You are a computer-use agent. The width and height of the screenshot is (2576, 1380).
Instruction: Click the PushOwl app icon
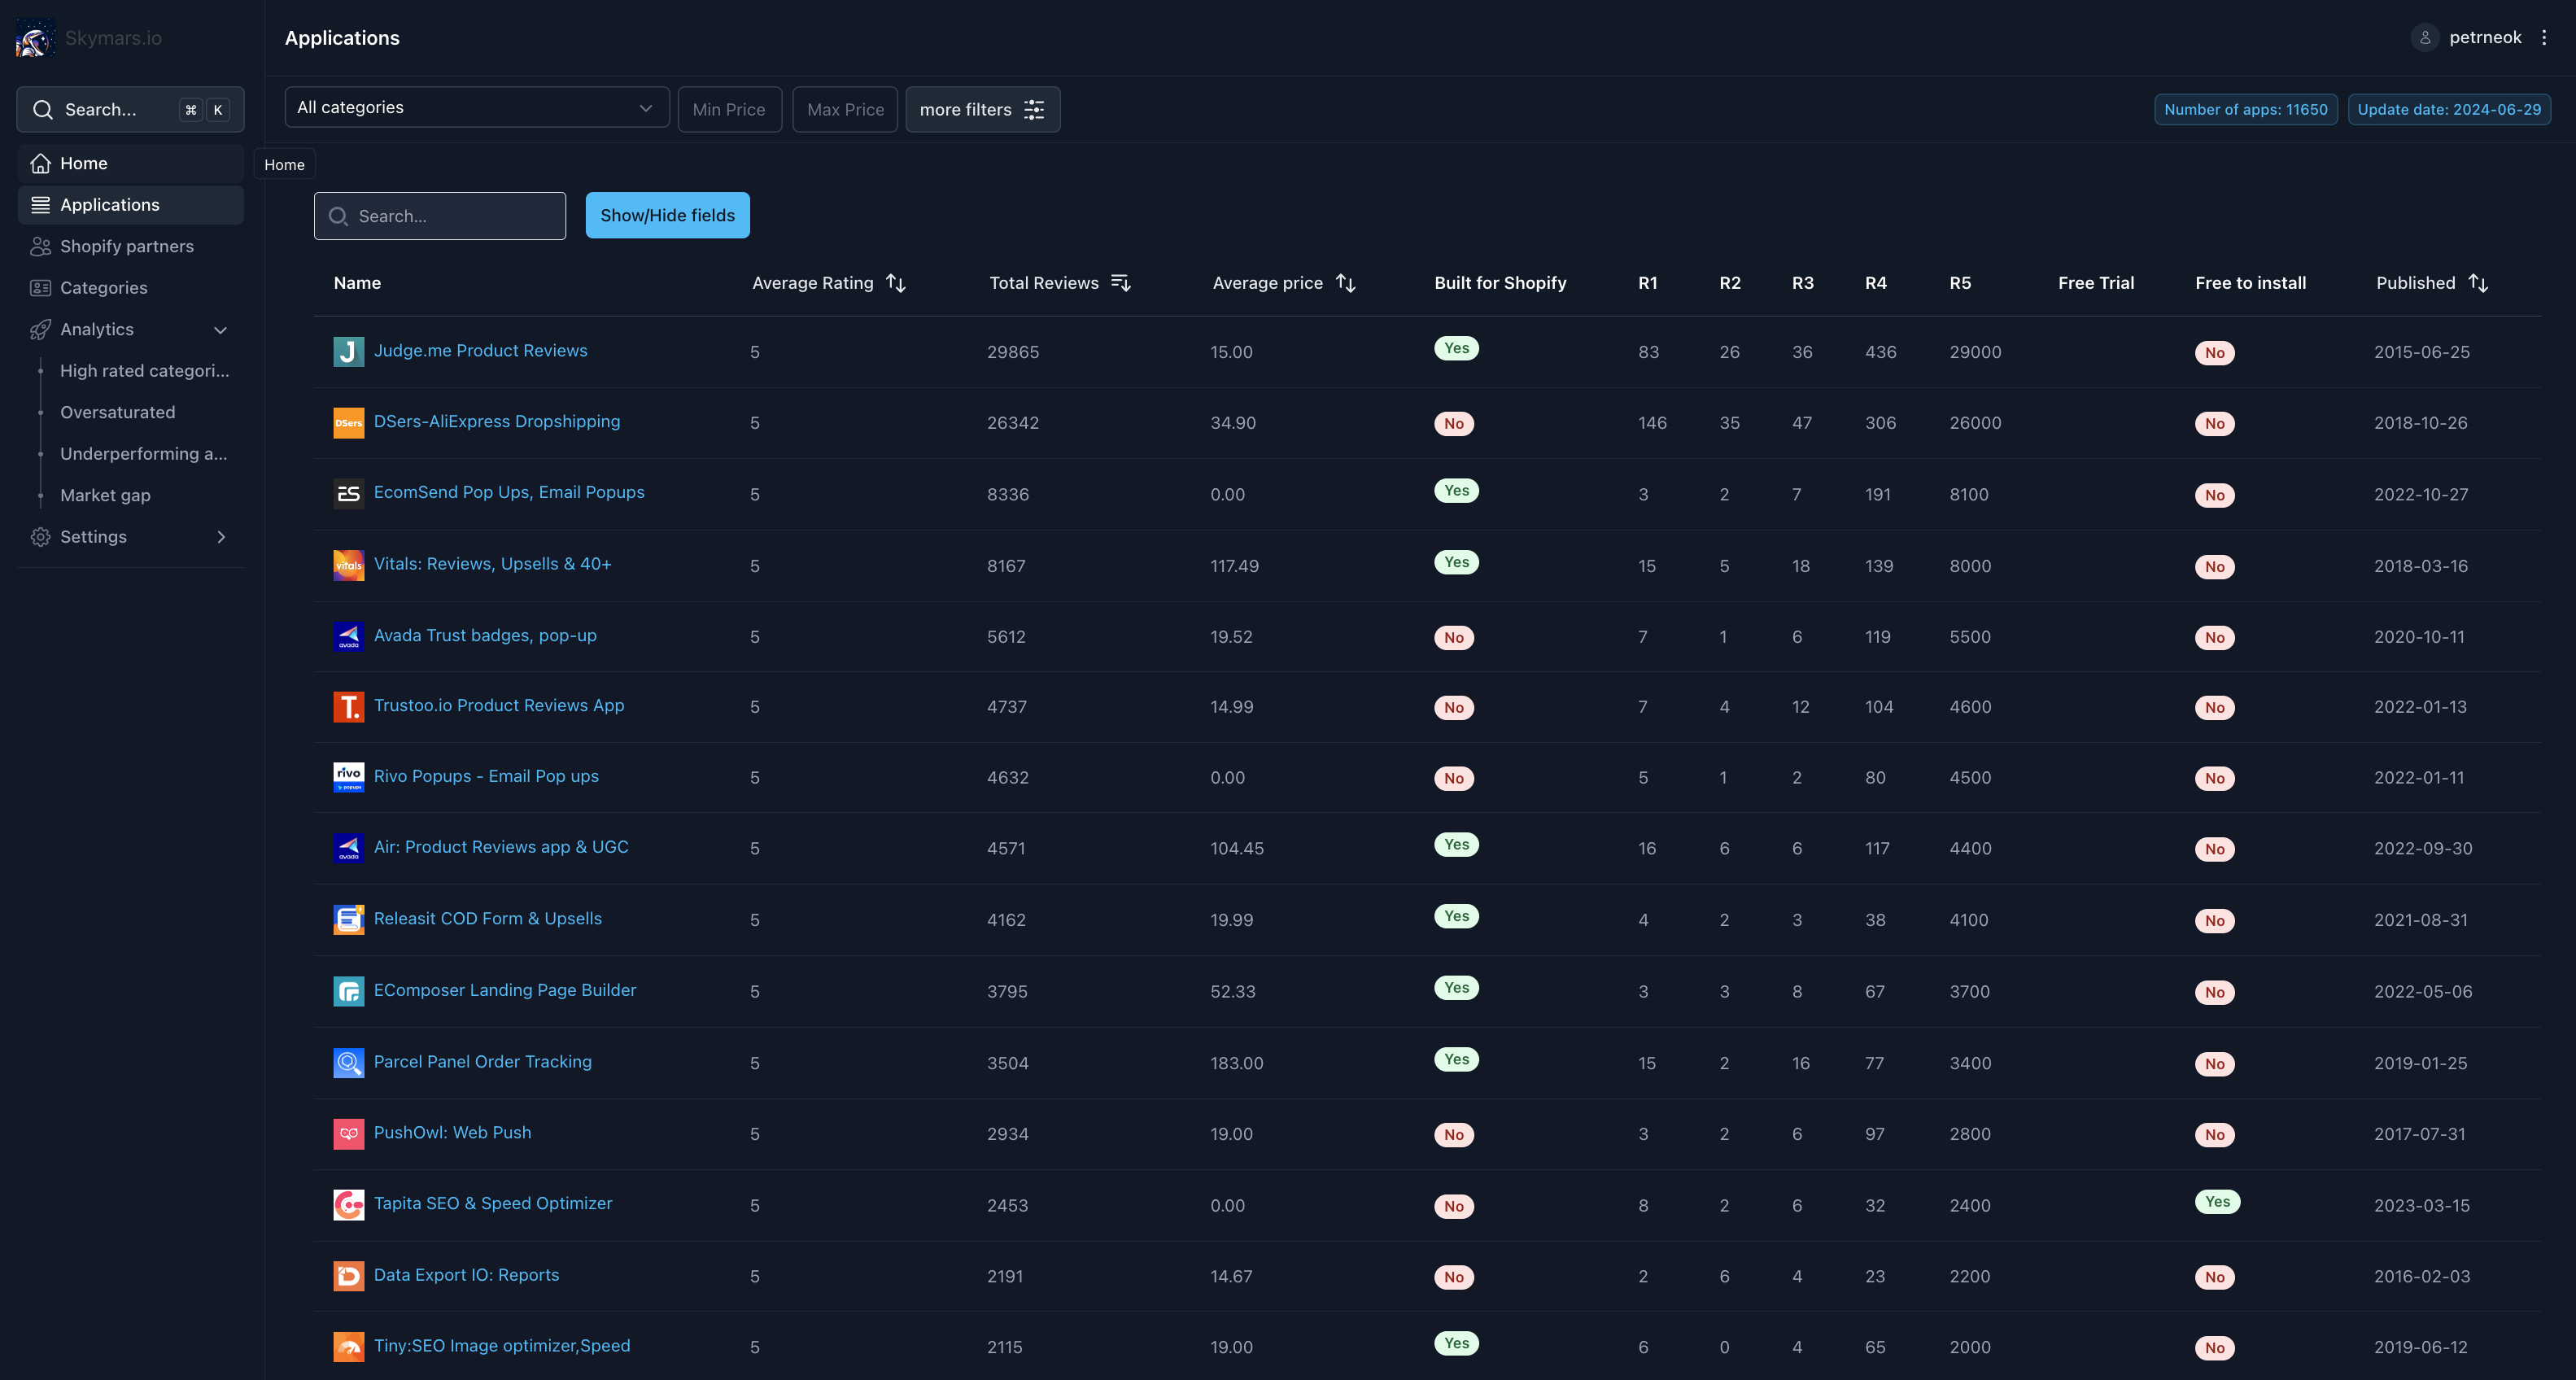(349, 1134)
